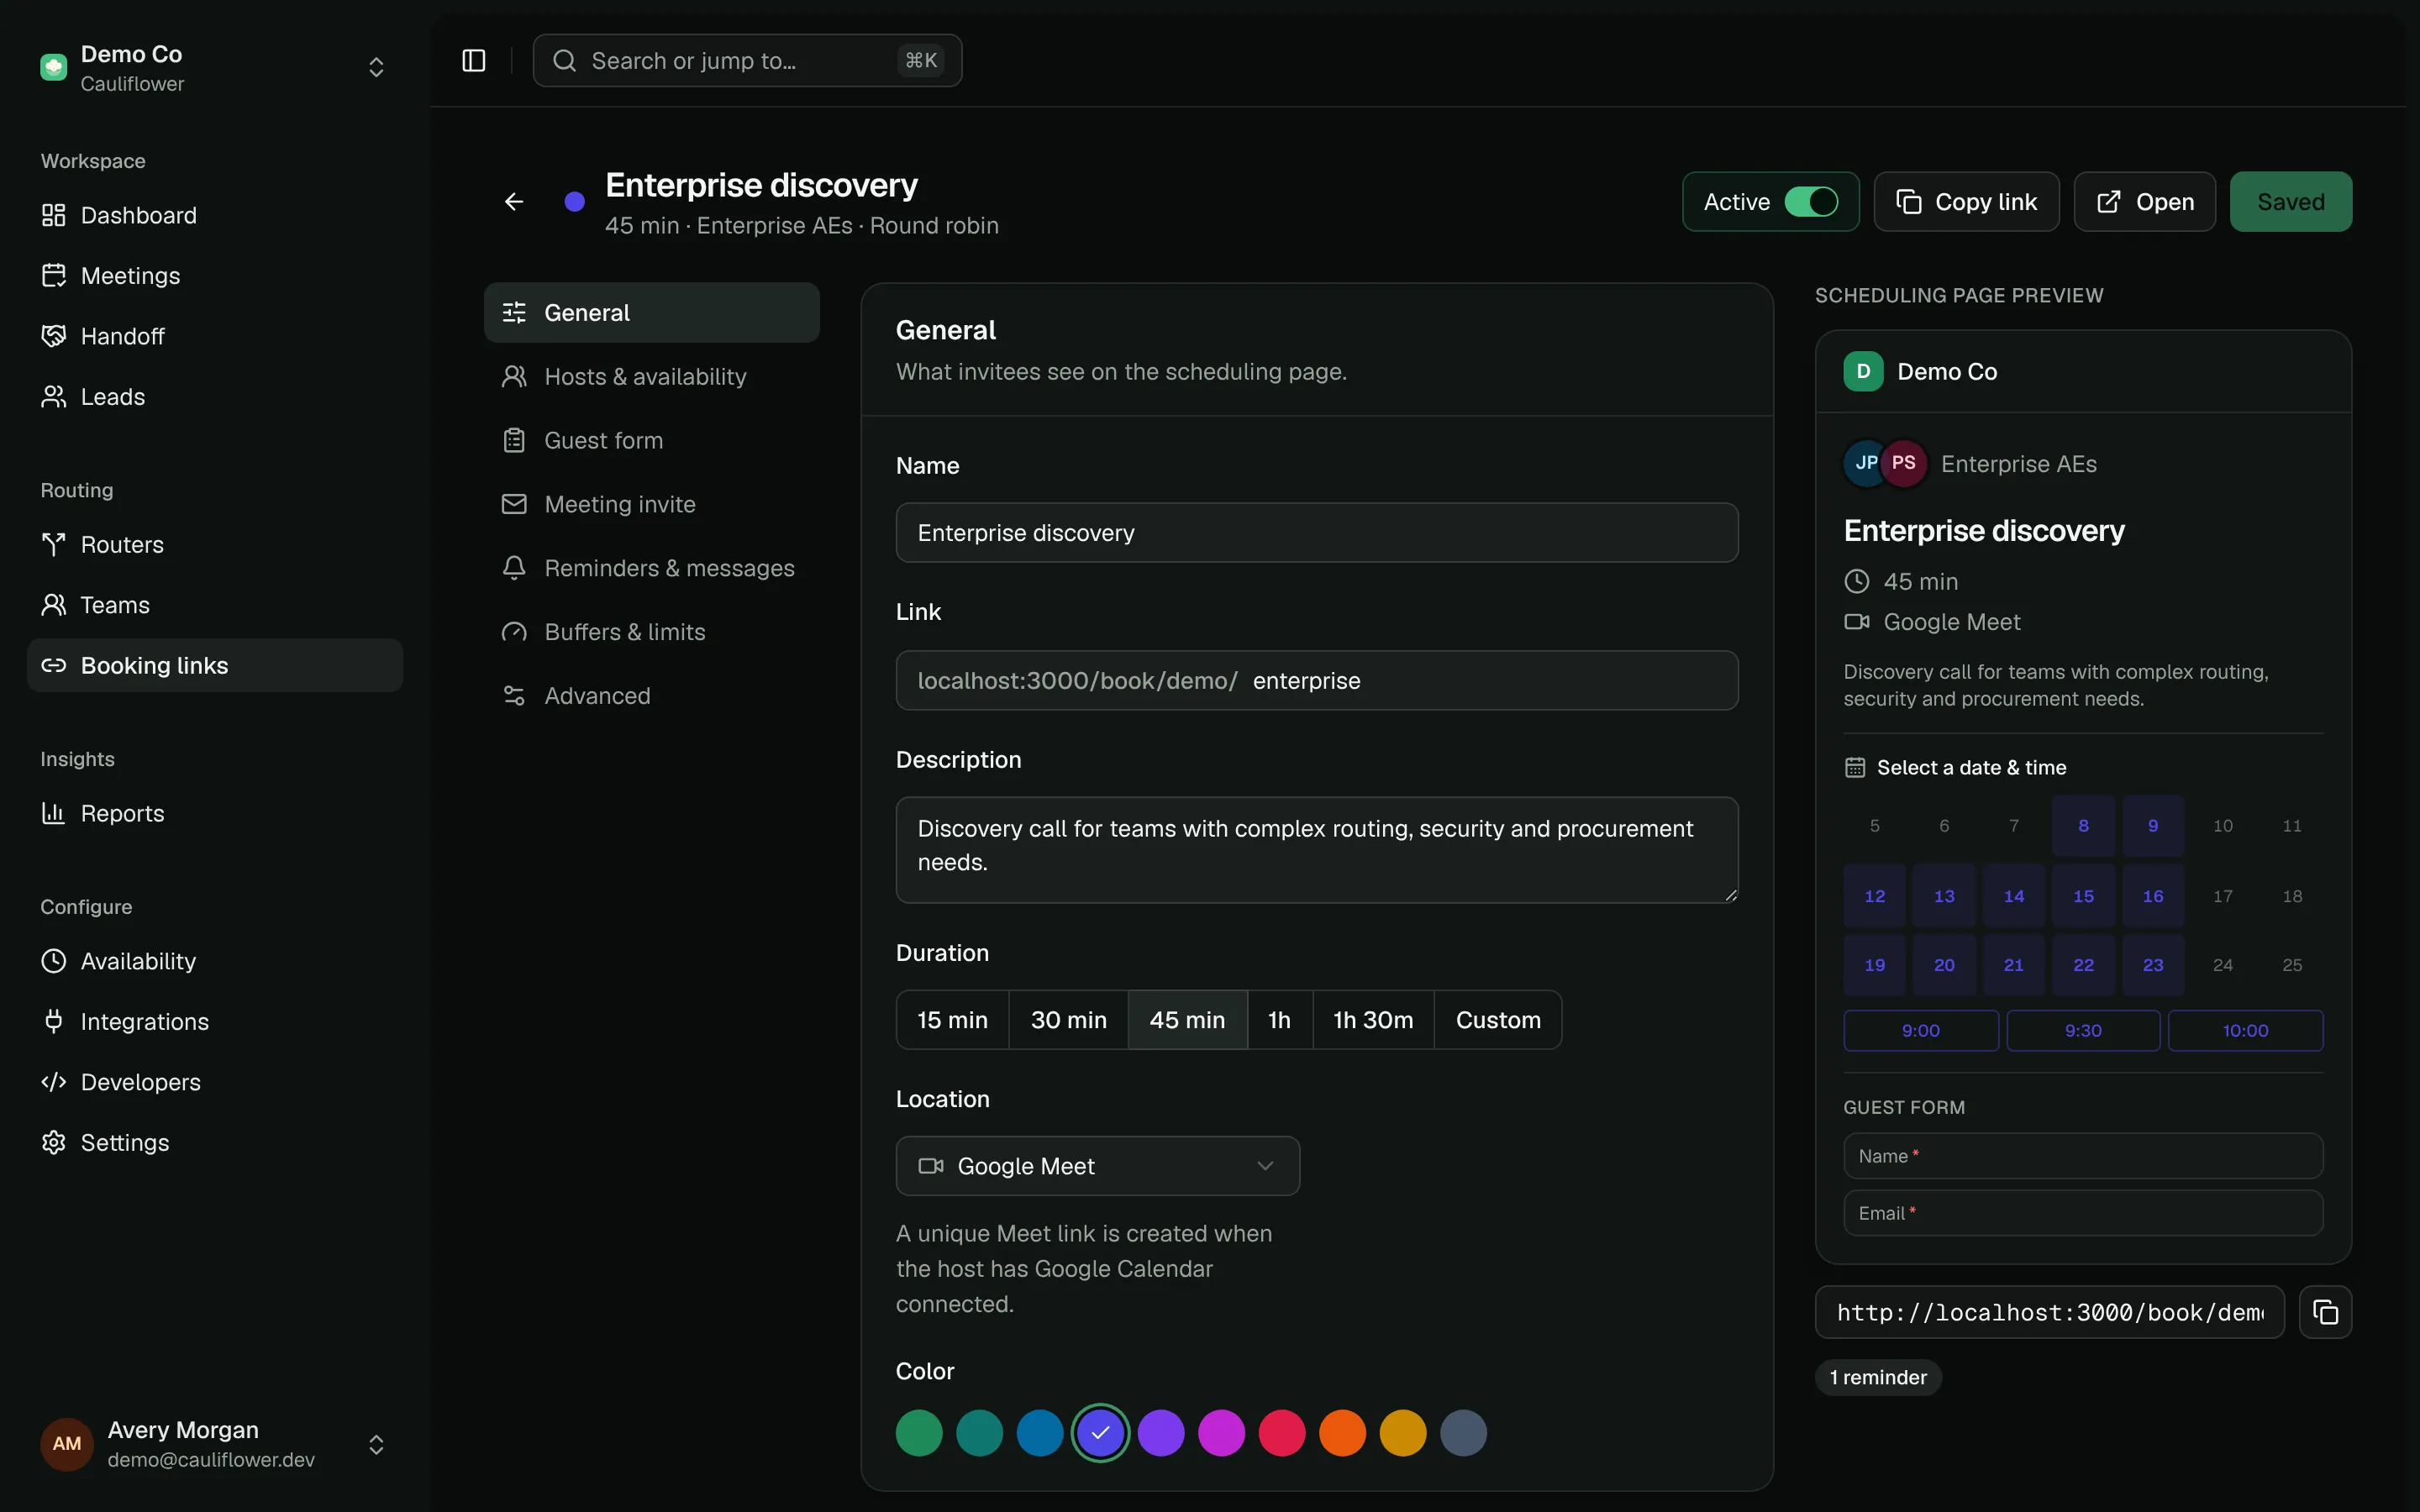Click the Description text area
The image size is (2420, 1512).
tap(1317, 850)
